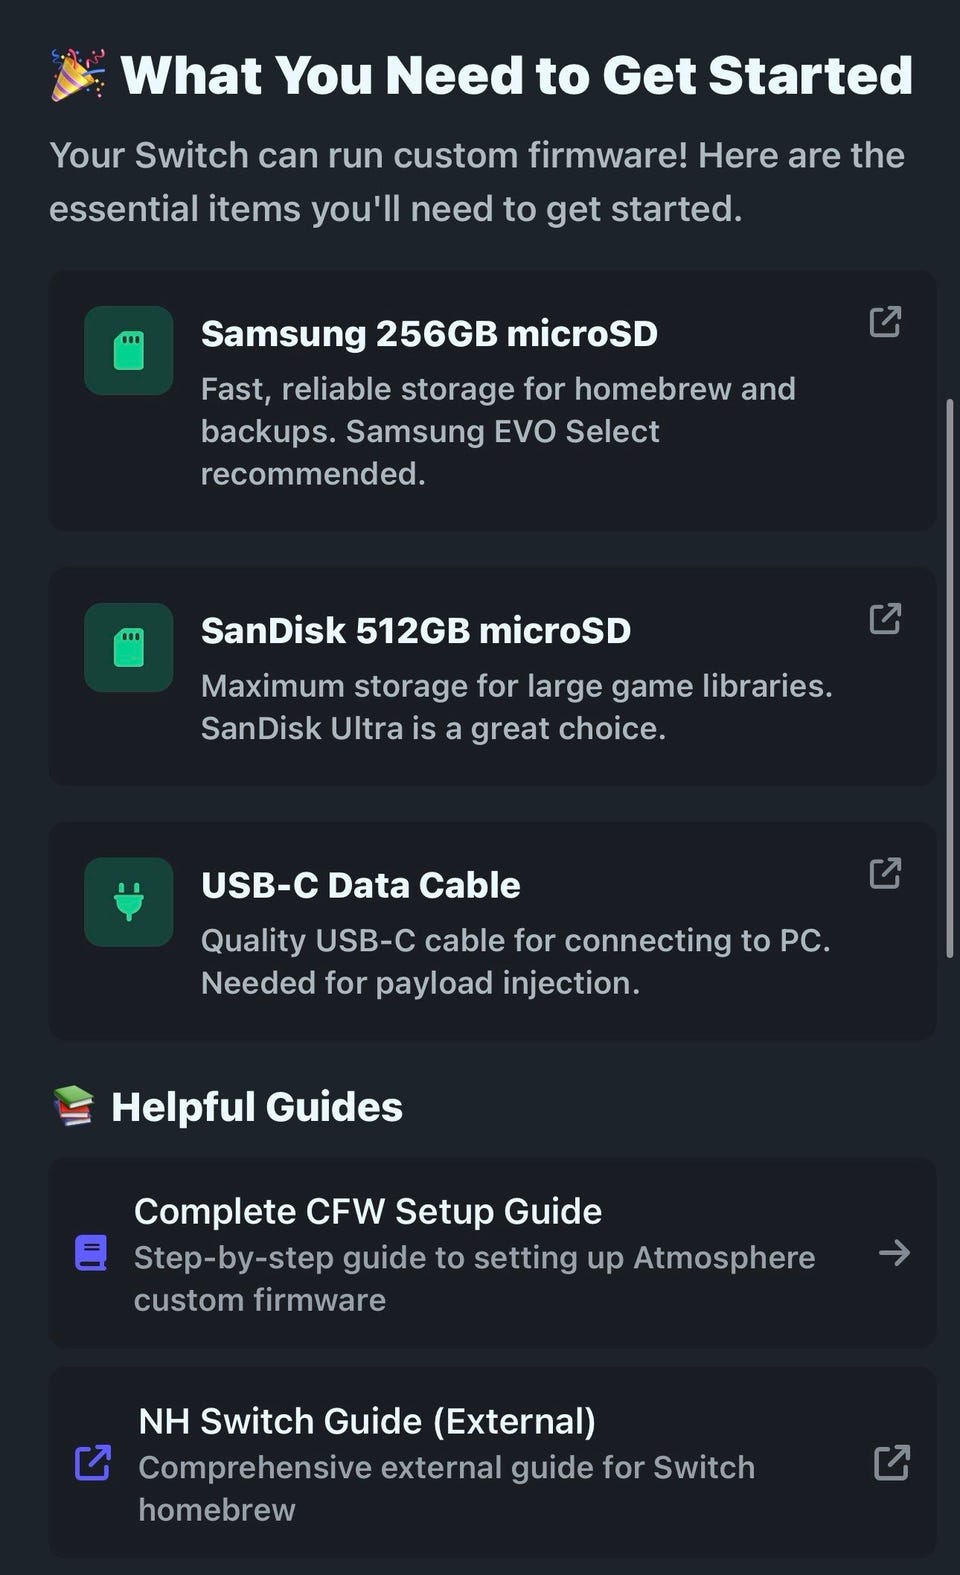The width and height of the screenshot is (960, 1575).
Task: Open the Complete CFW Setup Guide
Action: 368,1211
